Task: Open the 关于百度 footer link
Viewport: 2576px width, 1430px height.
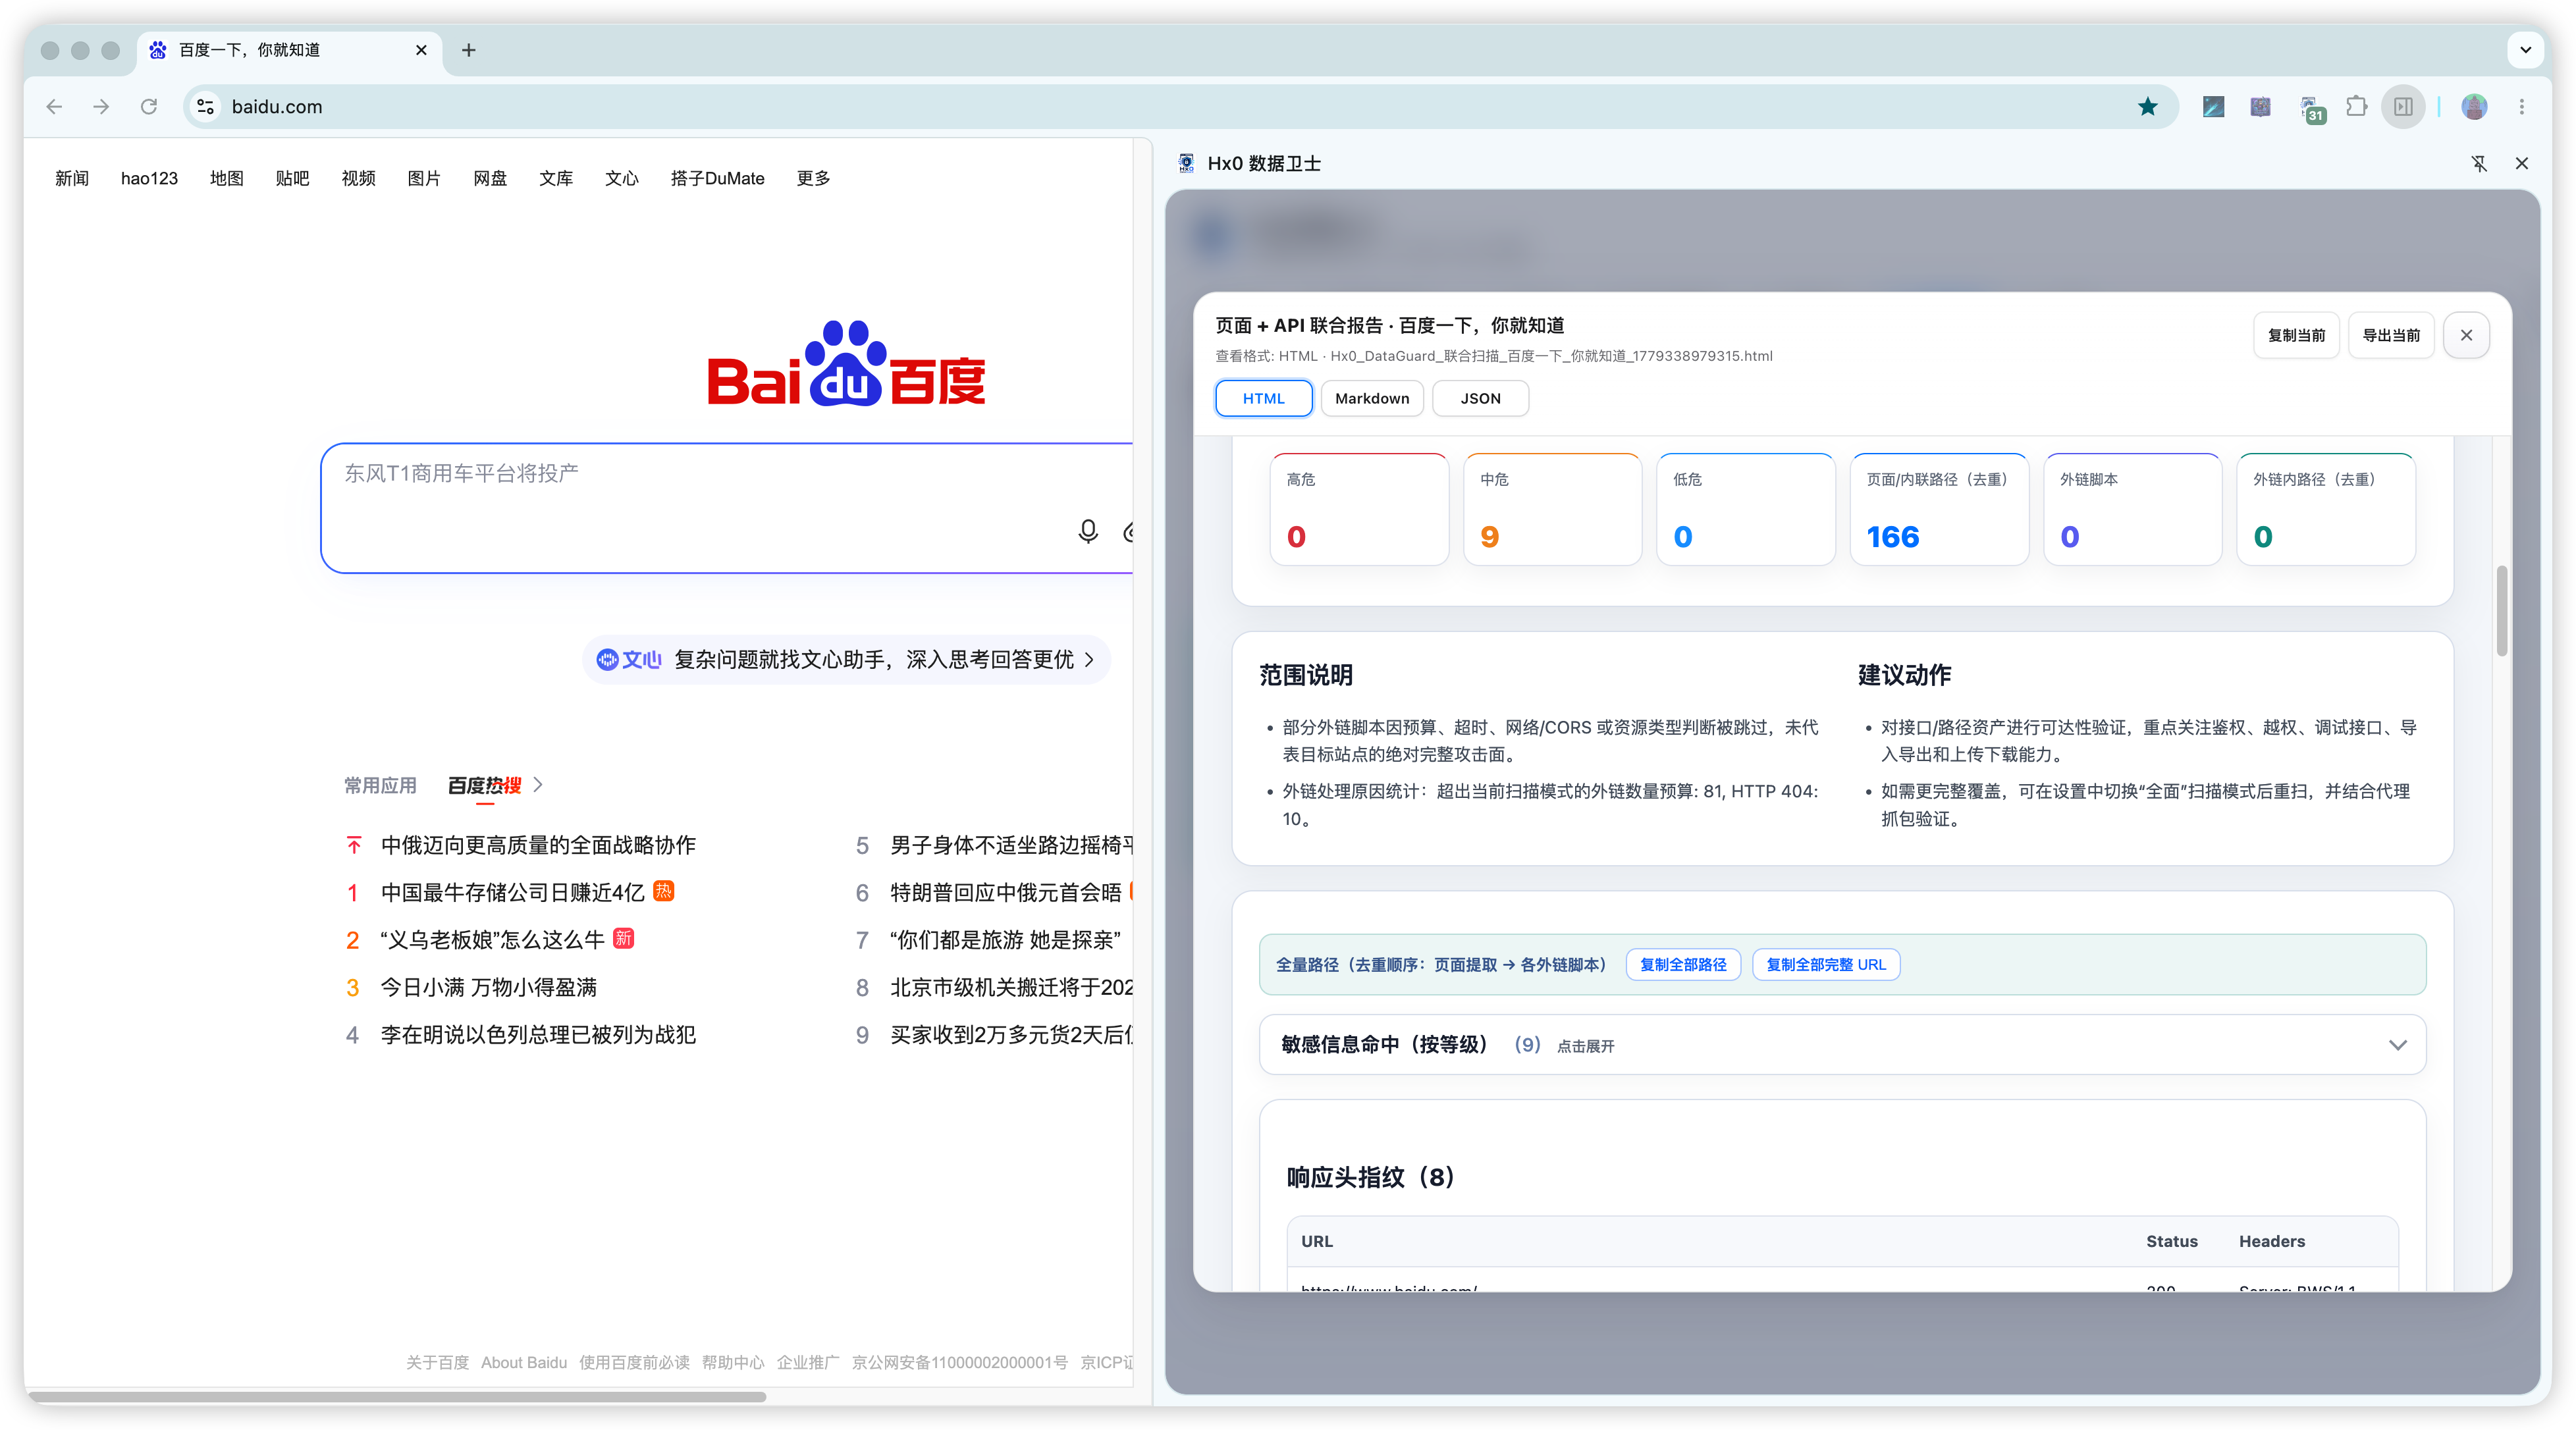Action: coord(437,1362)
